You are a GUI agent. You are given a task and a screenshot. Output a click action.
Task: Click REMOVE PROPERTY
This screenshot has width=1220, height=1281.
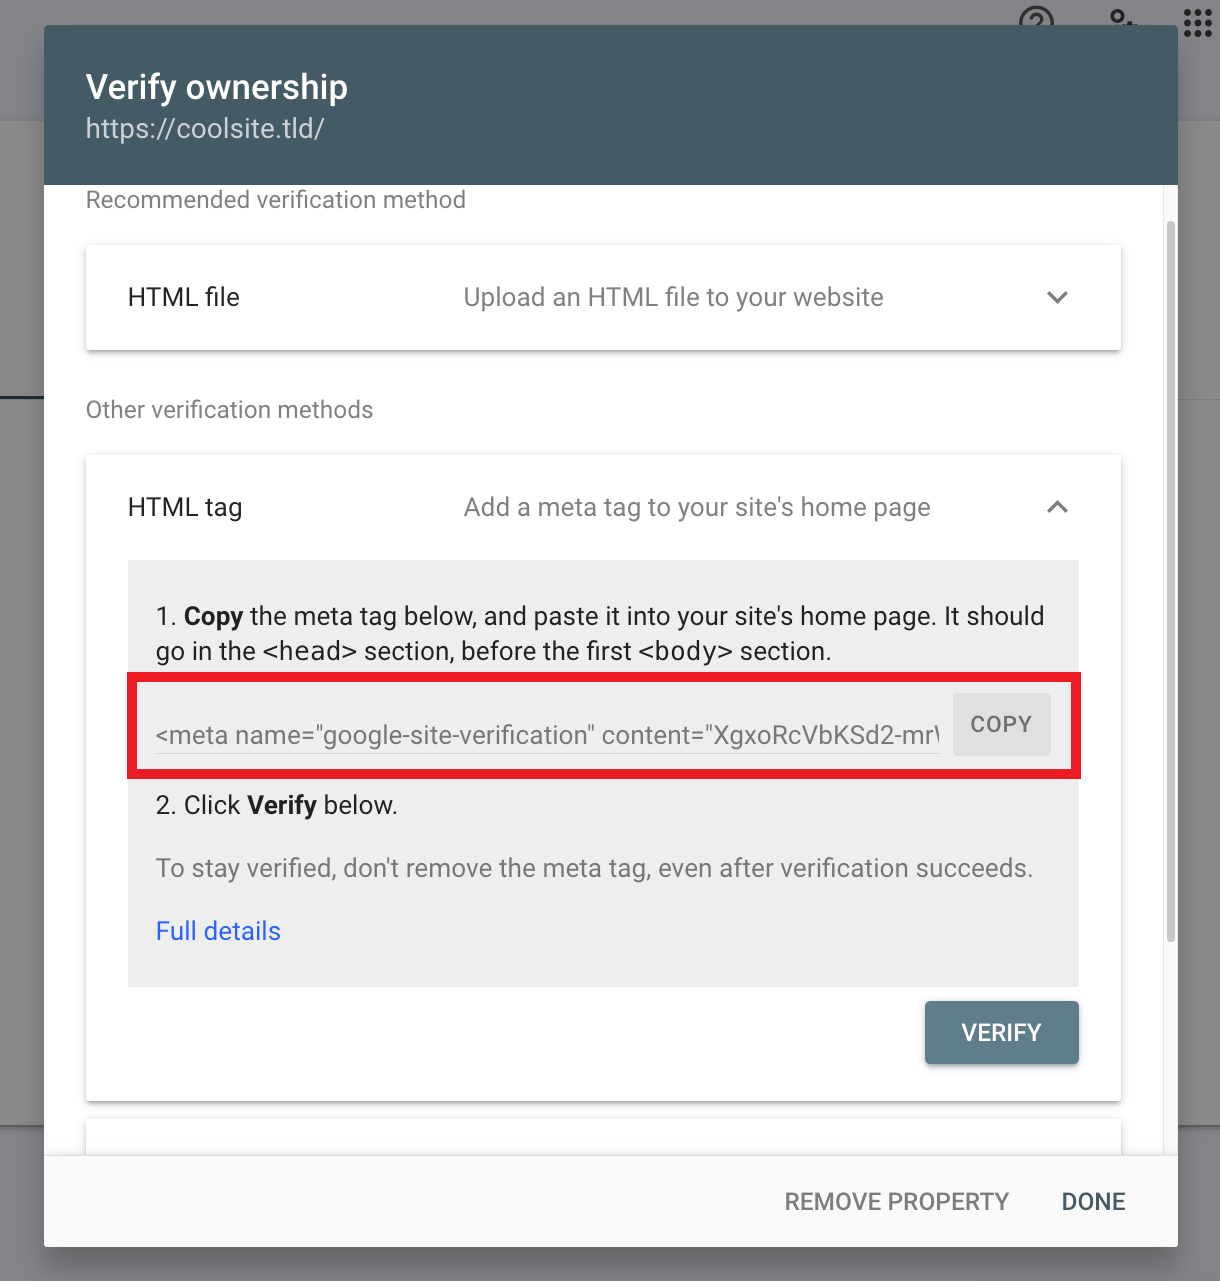coord(896,1201)
